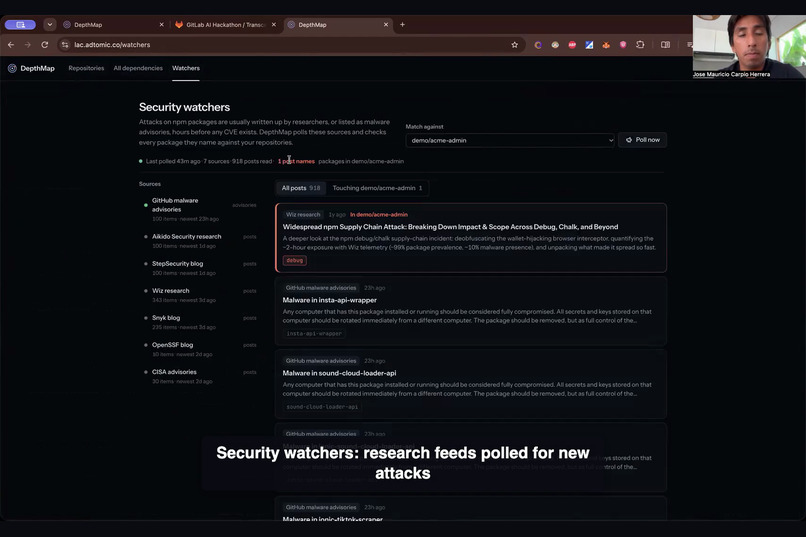The width and height of the screenshot is (806, 537).
Task: Click the colorful ring extension icon
Action: [x=538, y=45]
